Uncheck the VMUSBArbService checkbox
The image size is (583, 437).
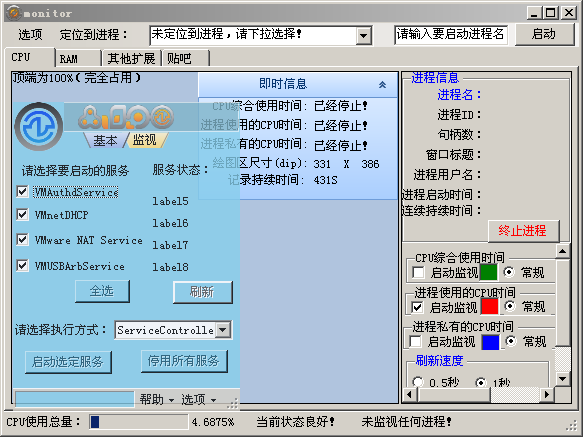22,266
